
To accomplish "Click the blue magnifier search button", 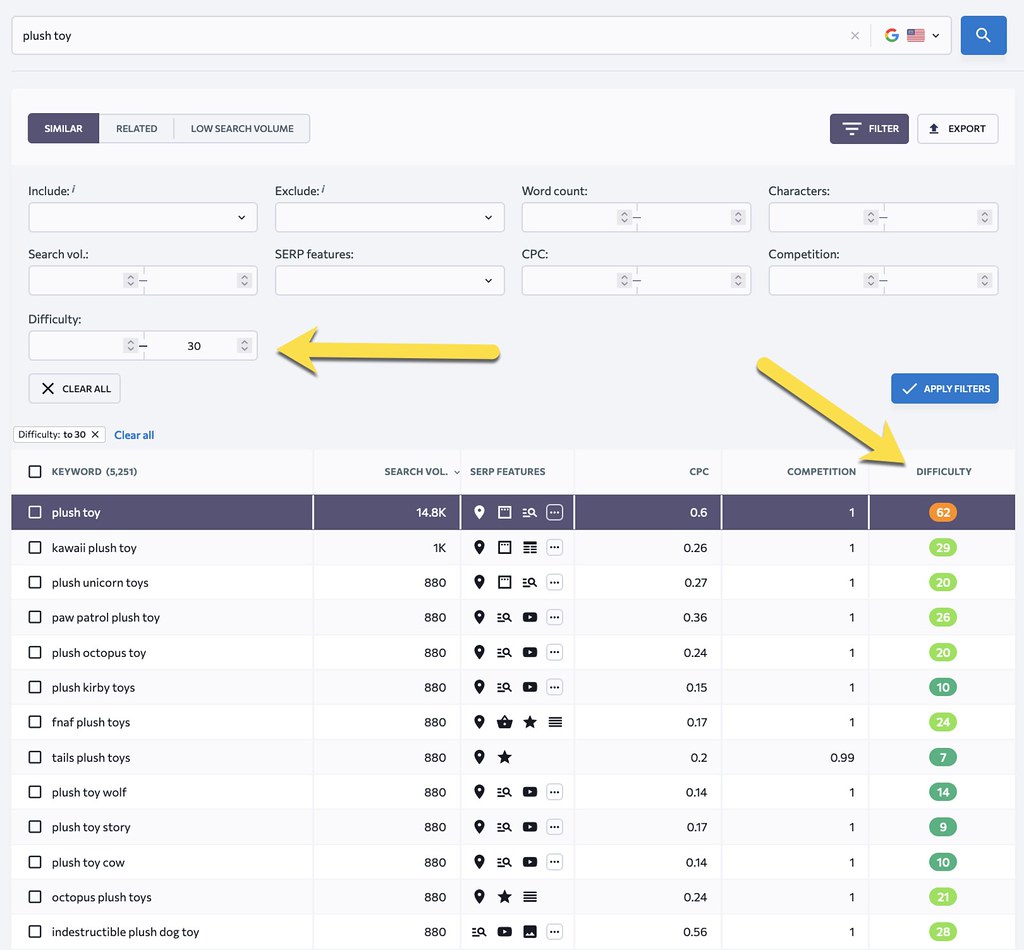I will pyautogui.click(x=983, y=35).
